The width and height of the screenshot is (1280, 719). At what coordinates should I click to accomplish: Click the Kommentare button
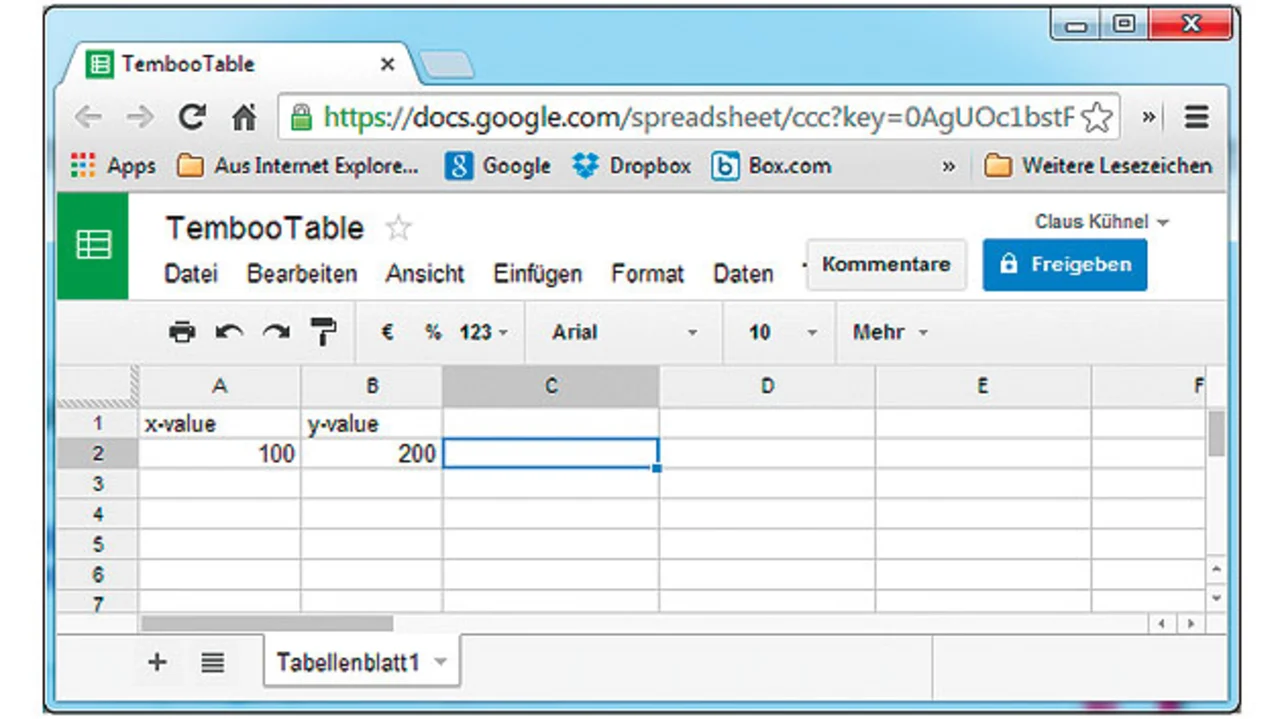pos(885,265)
